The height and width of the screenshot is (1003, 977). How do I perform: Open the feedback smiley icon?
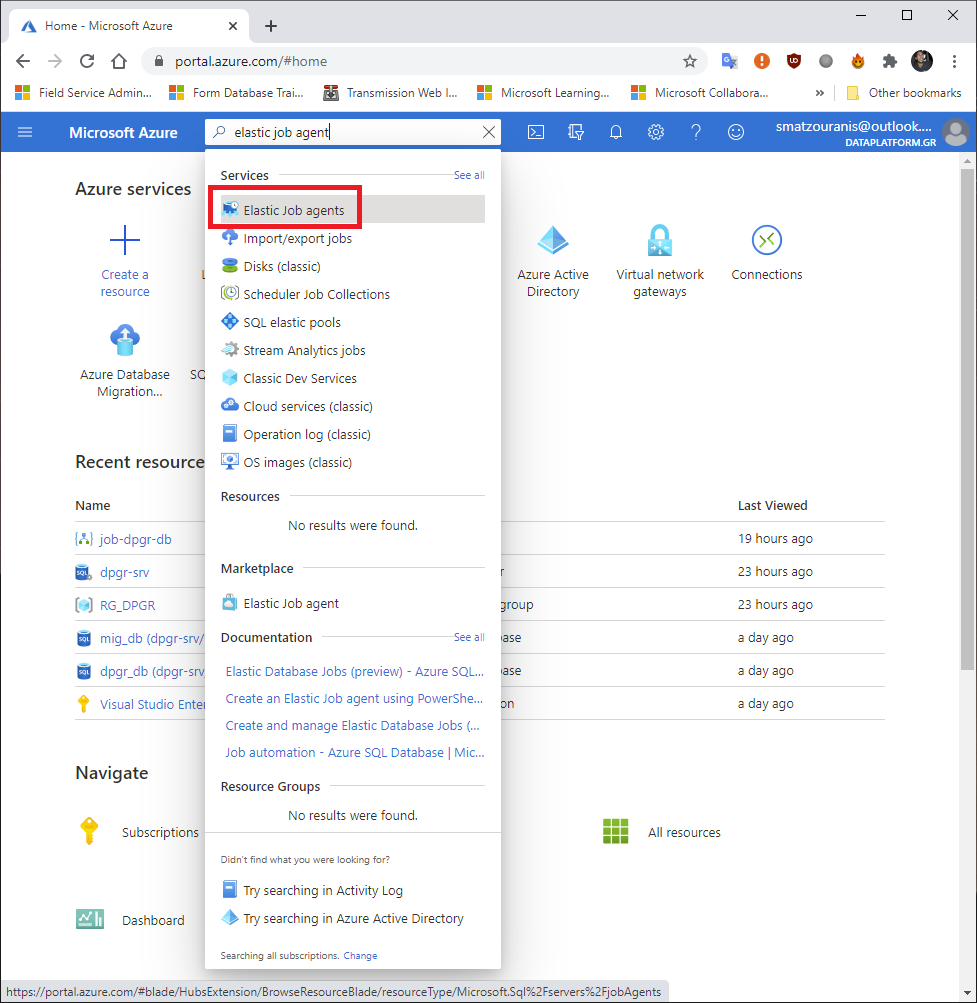pos(736,132)
